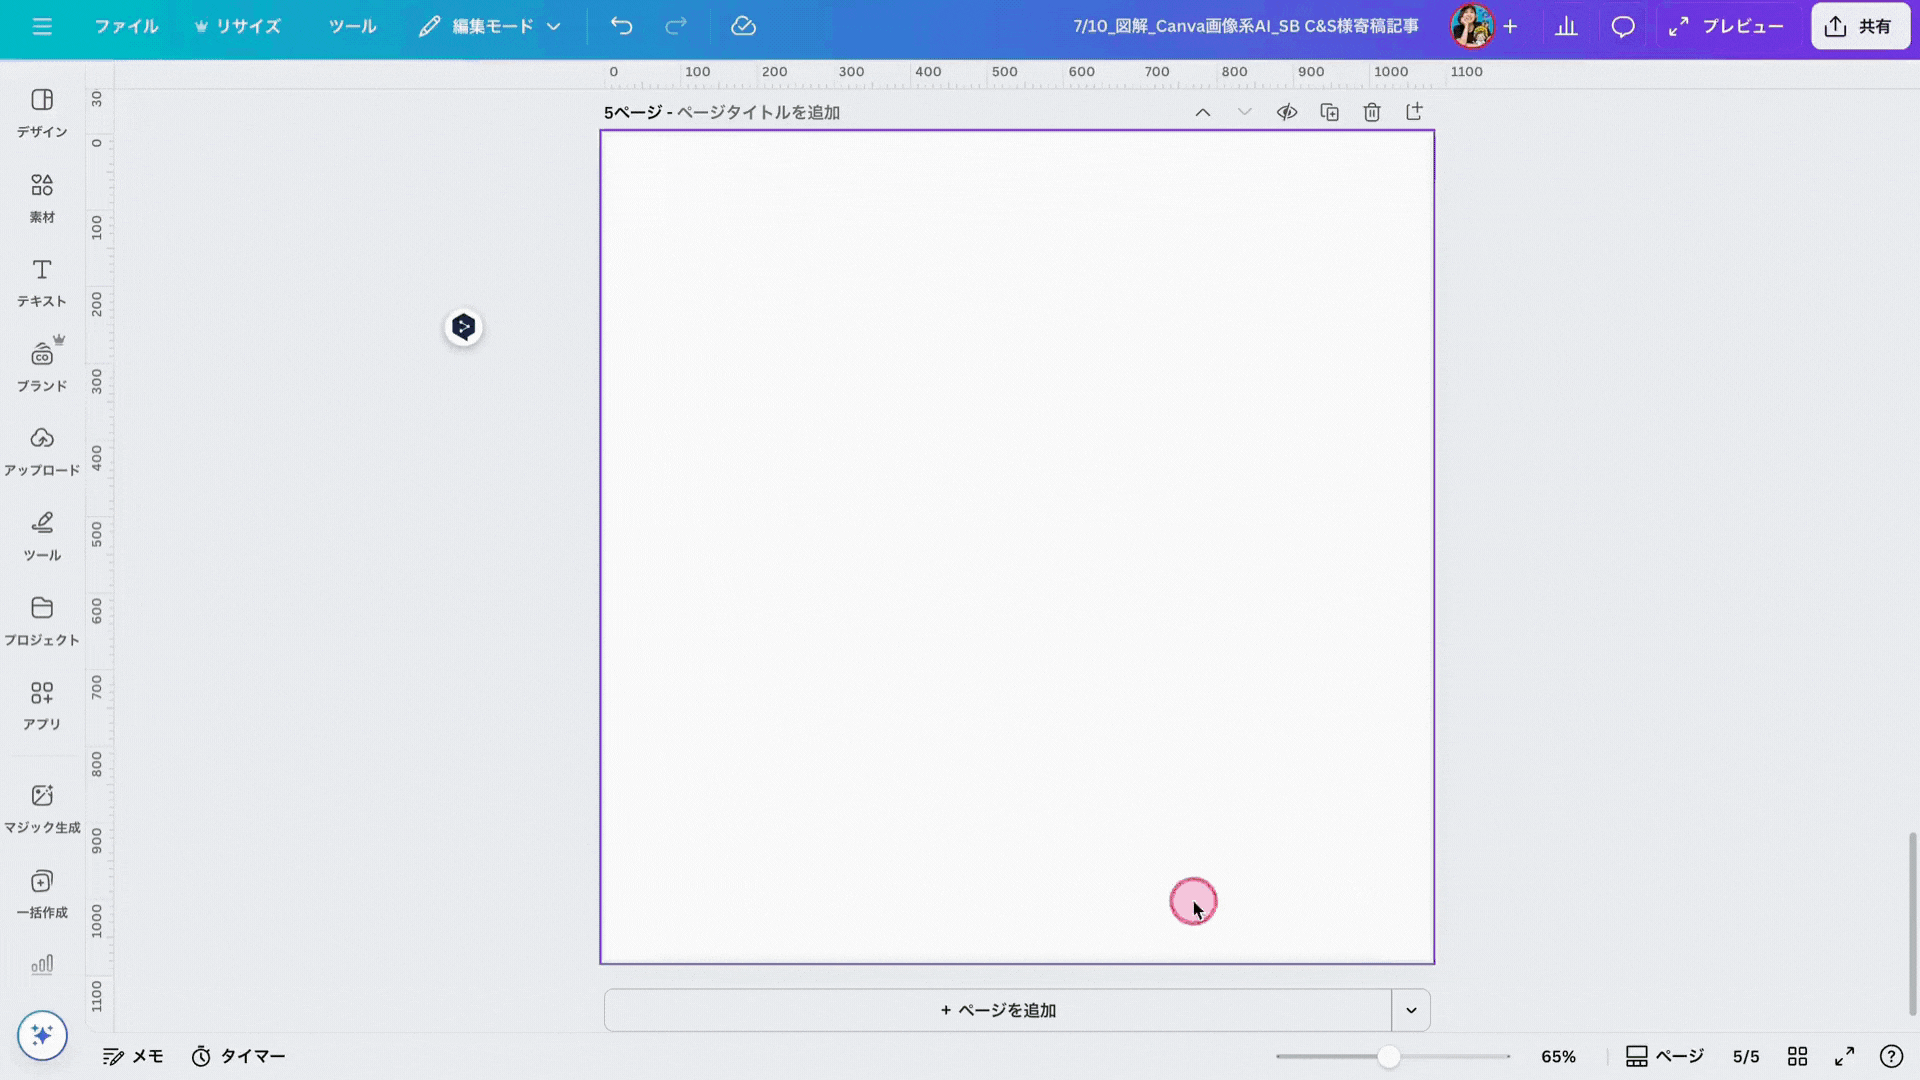Toggle grid view thumbnails
Screen dimensions: 1920x1080
tap(1797, 1056)
